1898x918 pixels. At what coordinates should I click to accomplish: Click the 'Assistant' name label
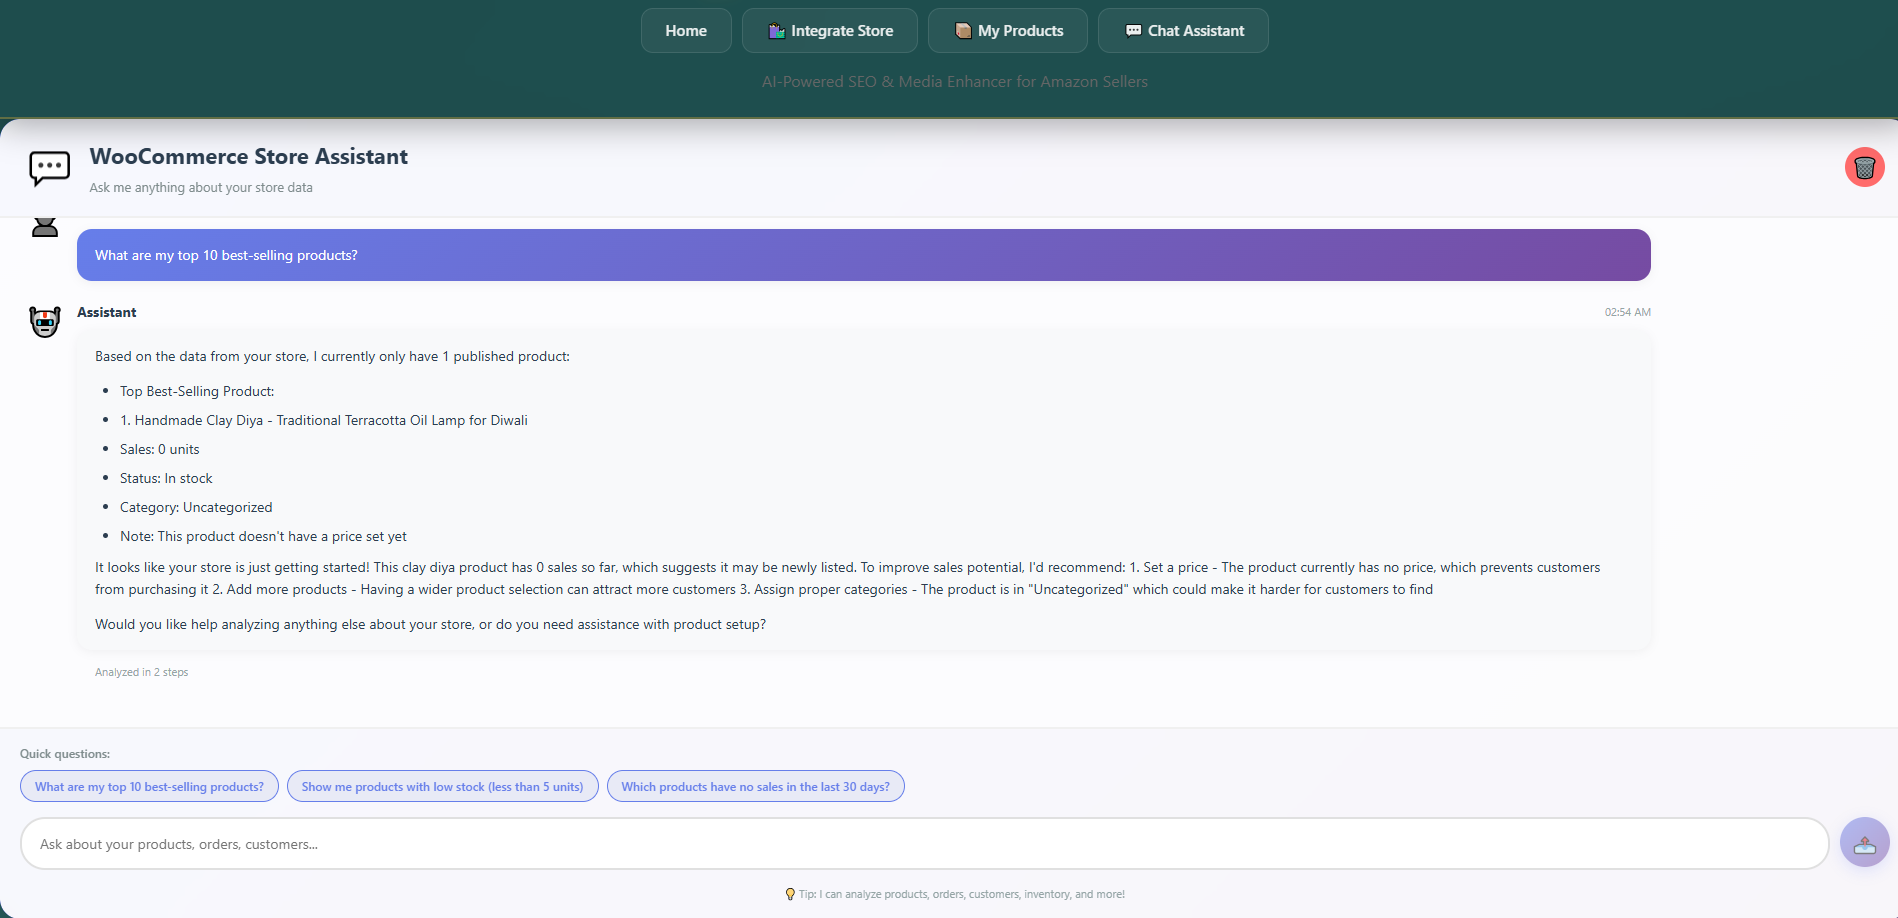(107, 312)
